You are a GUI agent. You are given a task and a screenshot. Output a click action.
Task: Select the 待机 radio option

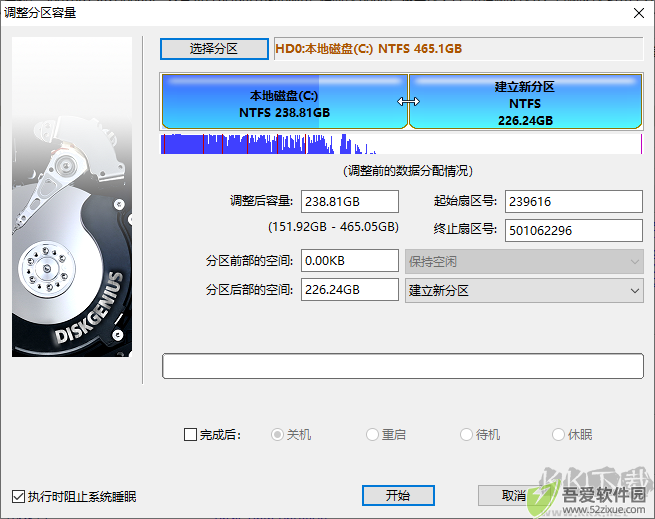point(466,435)
